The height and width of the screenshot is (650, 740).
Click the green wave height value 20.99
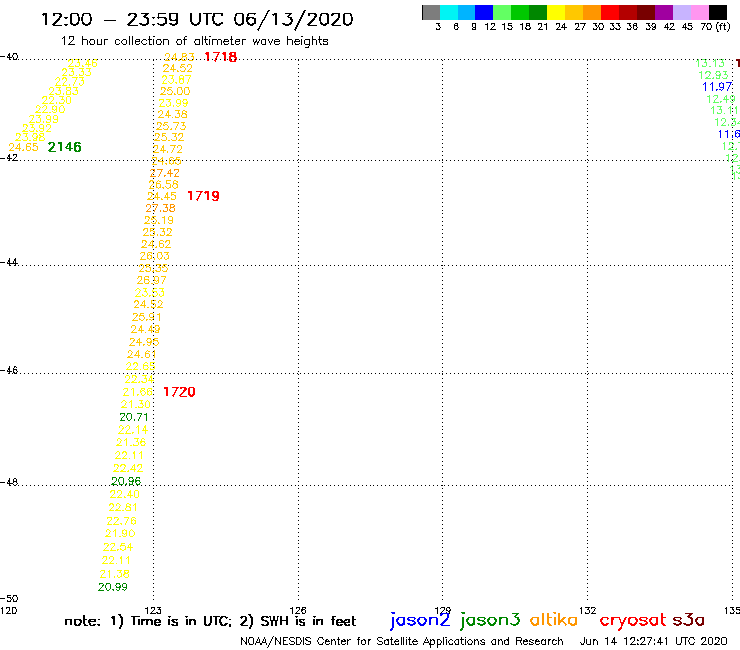click(x=113, y=587)
